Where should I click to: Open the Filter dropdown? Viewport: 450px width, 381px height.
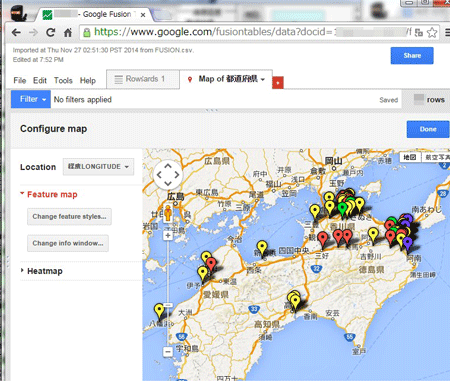coord(31,99)
